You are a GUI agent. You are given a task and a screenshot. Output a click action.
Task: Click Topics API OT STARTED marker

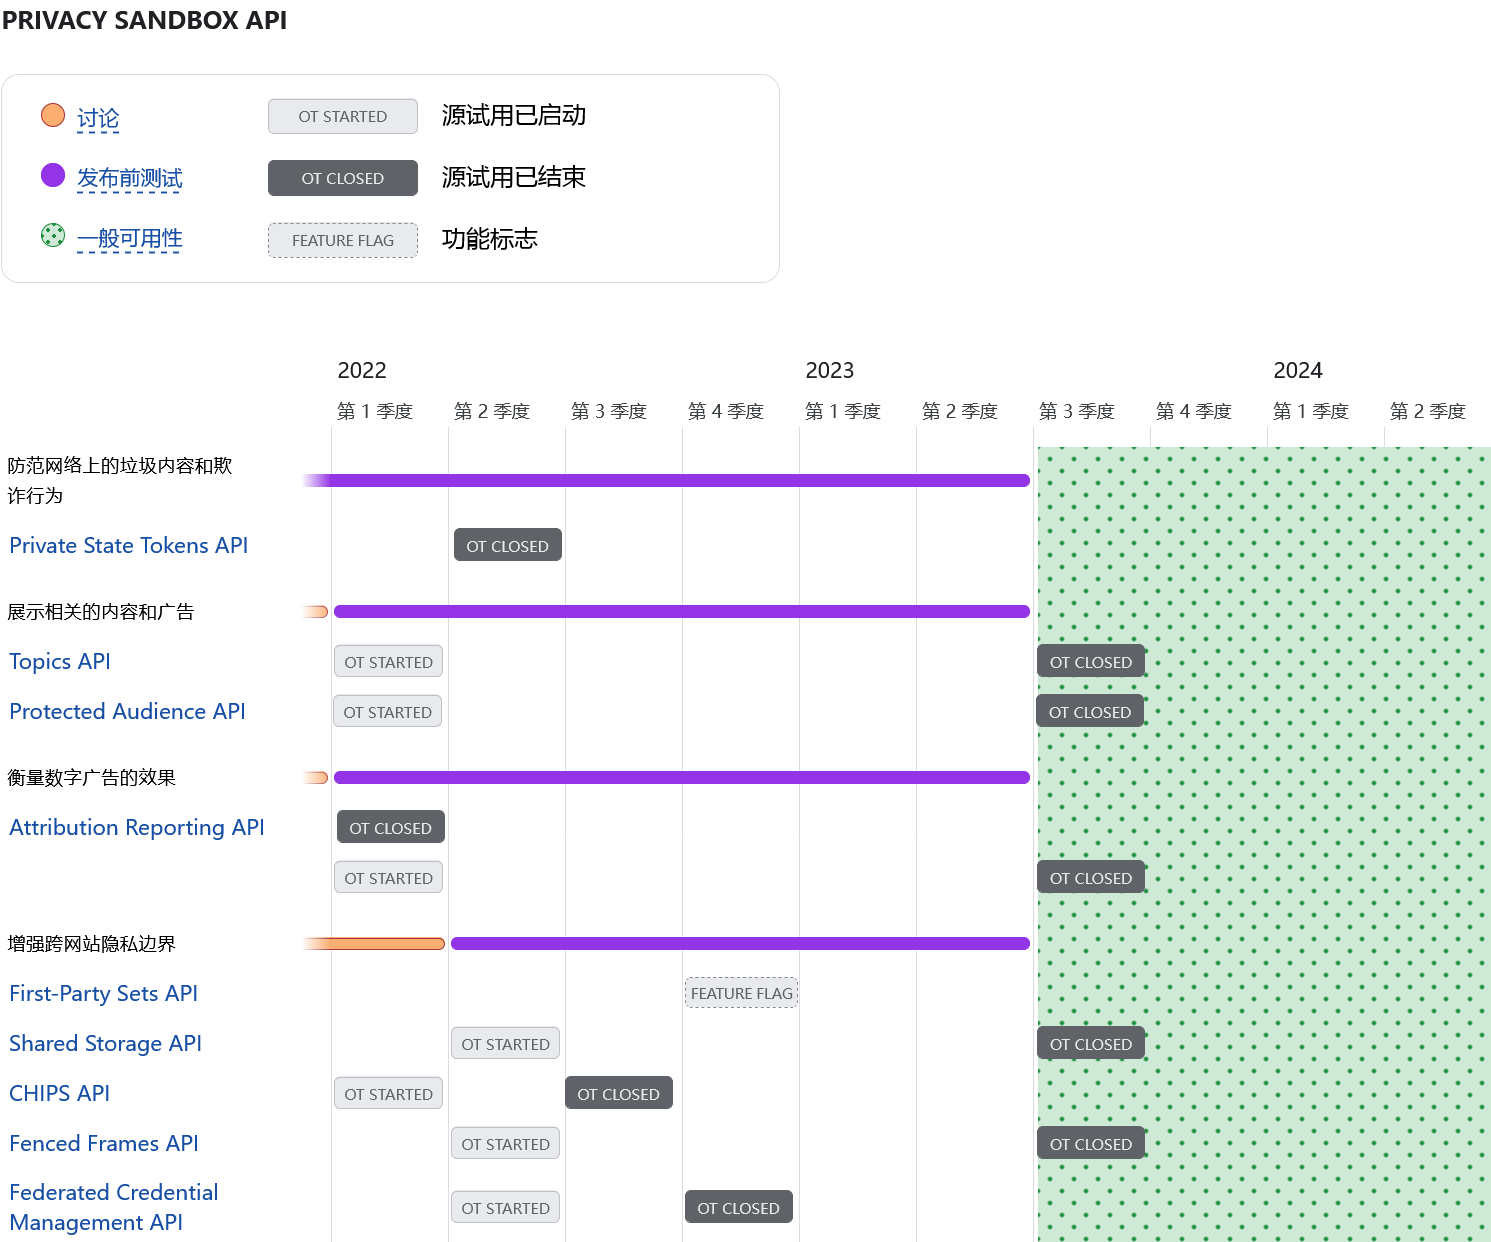pos(388,662)
